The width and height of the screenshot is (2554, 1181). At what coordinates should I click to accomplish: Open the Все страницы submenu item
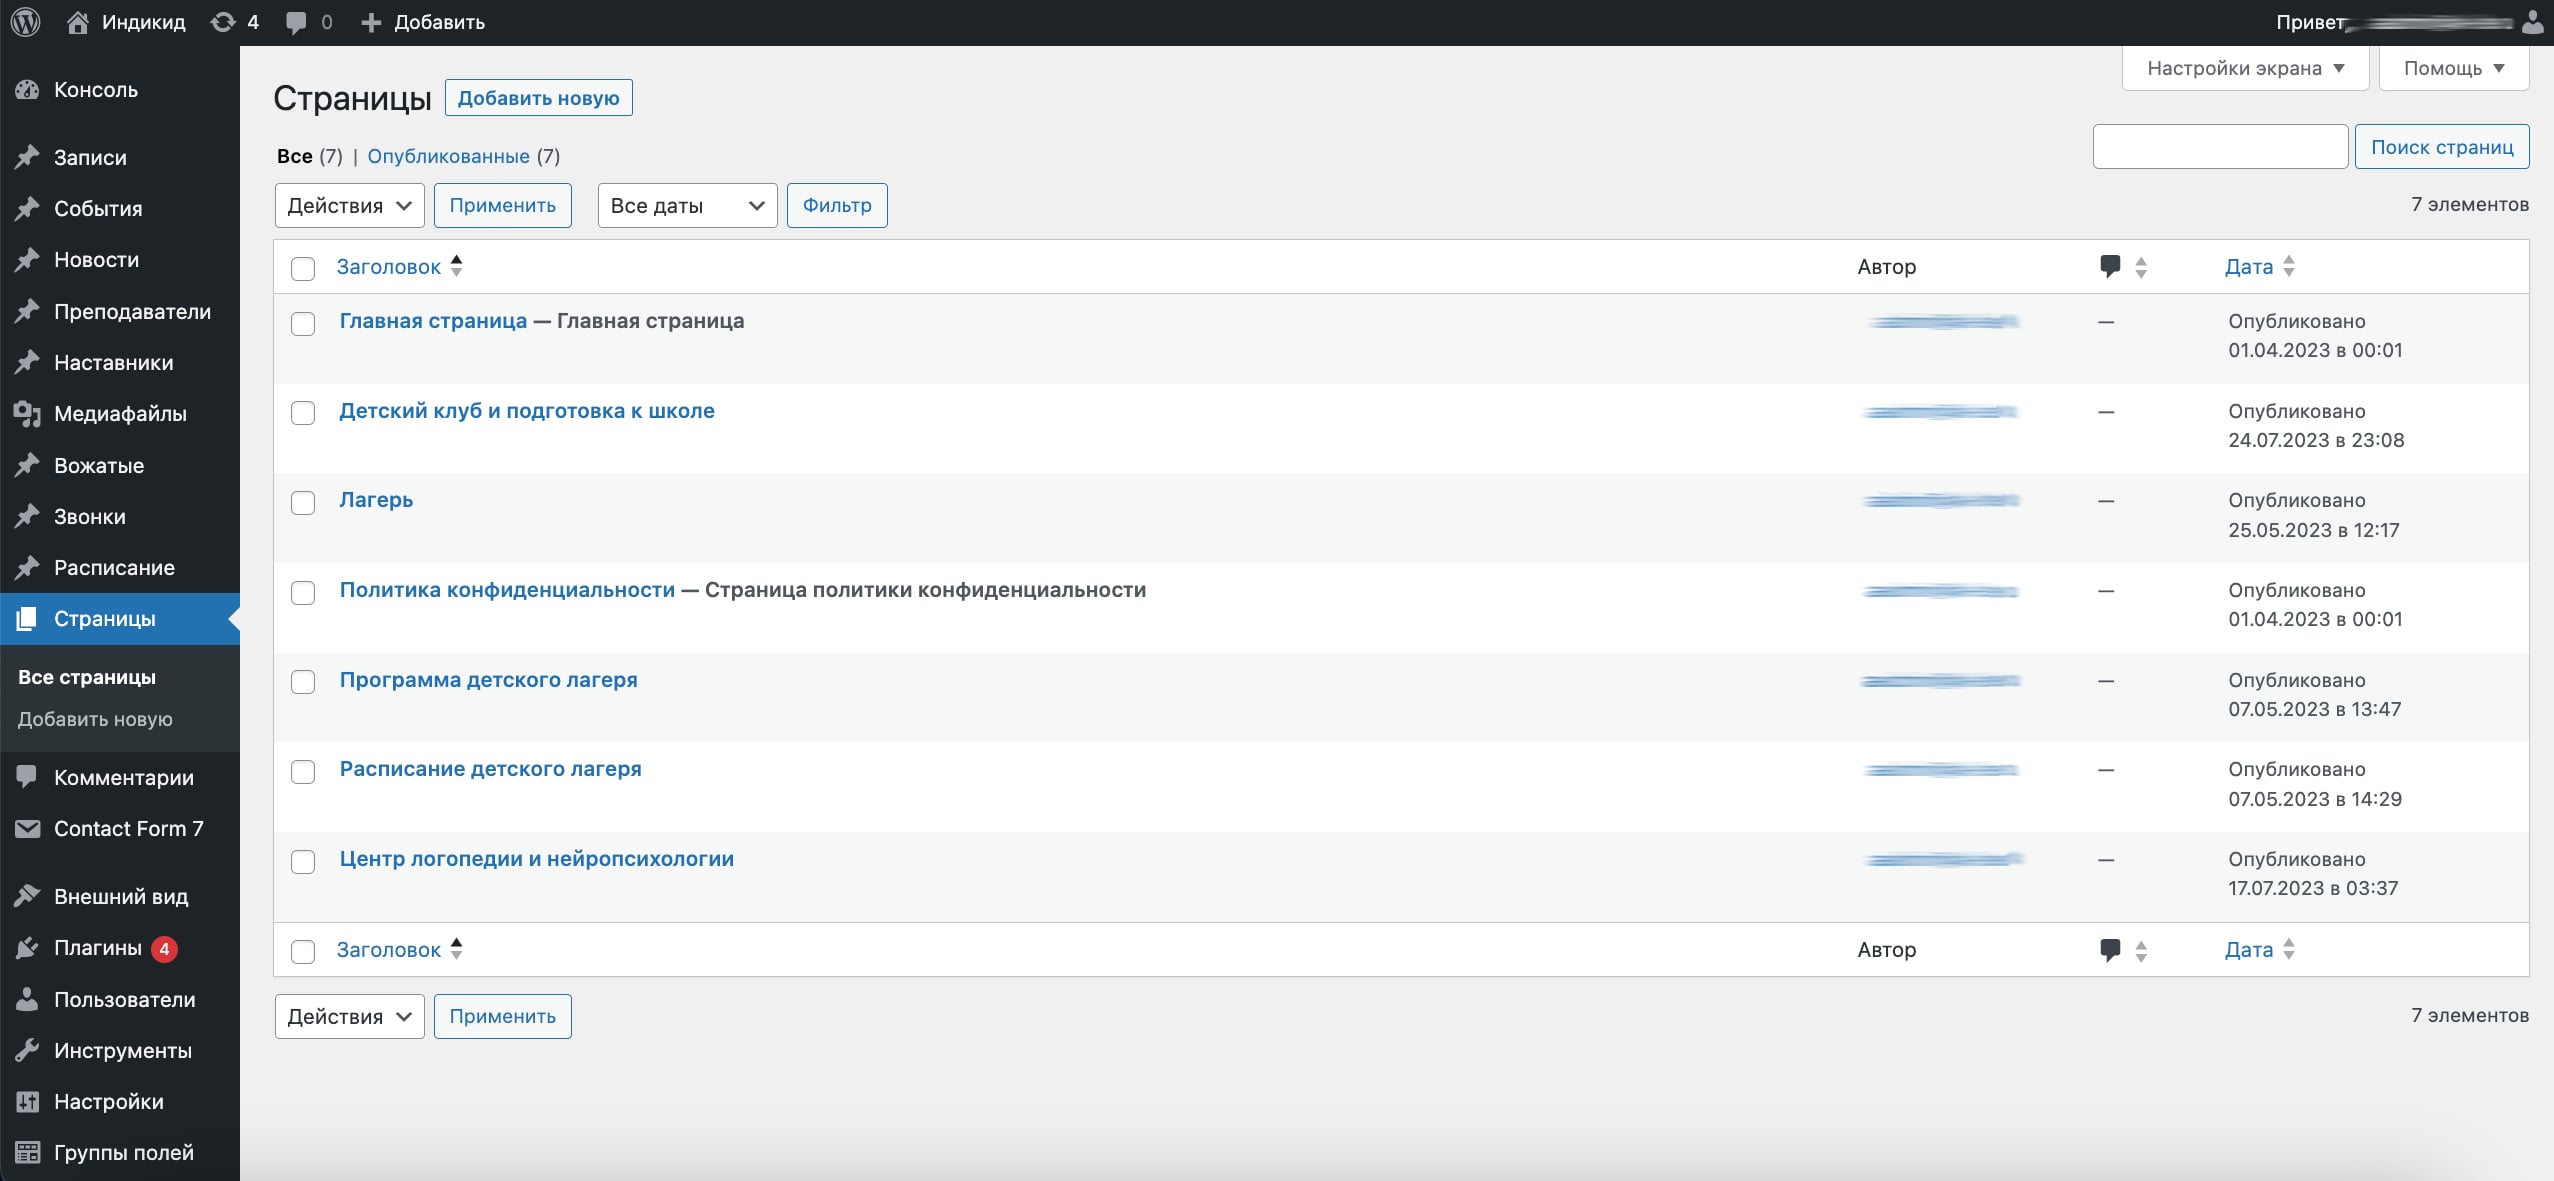tap(87, 677)
